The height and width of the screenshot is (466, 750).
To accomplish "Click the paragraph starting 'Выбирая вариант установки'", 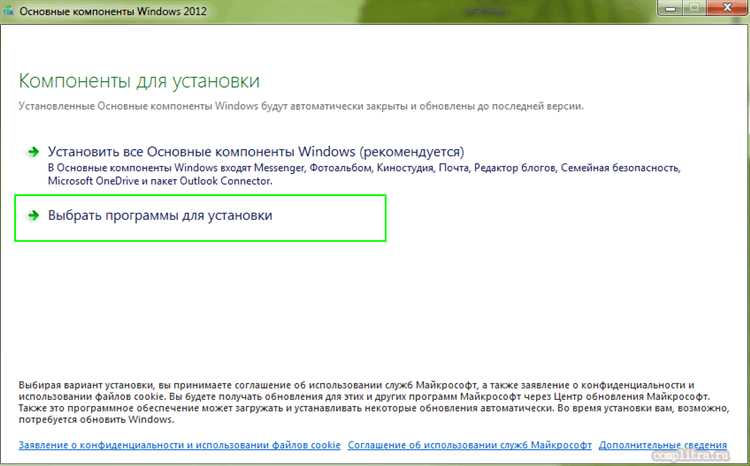I will coord(374,402).
